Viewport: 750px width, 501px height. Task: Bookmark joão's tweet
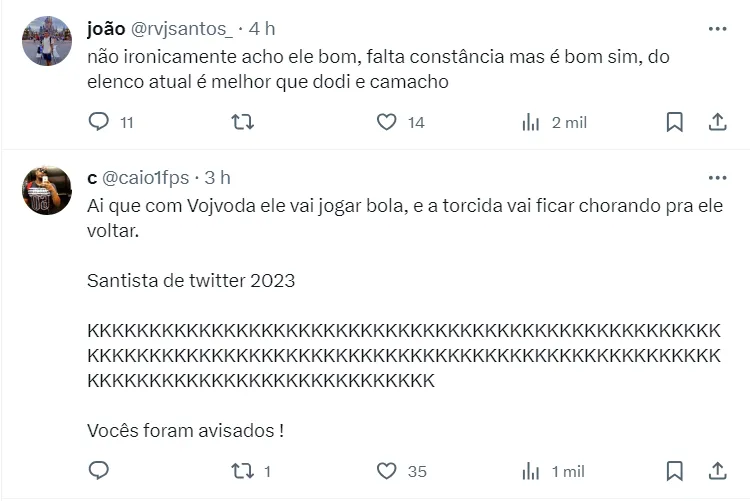click(675, 122)
